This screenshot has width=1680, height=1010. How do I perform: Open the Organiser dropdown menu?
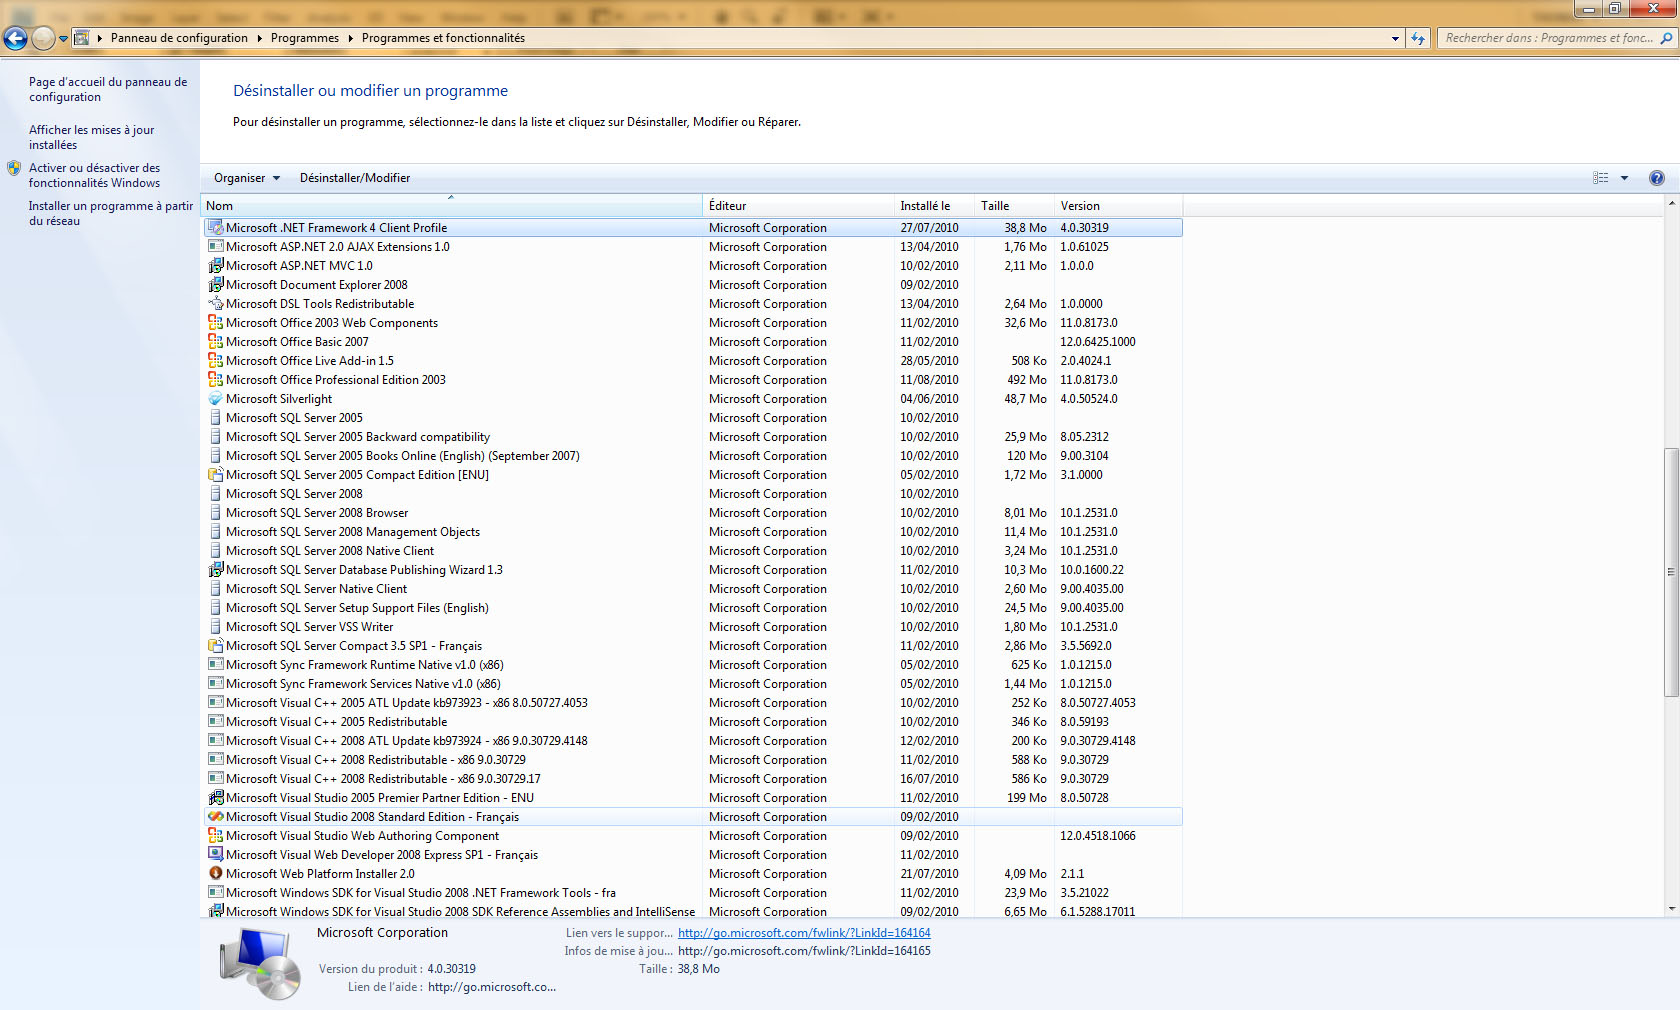246,178
